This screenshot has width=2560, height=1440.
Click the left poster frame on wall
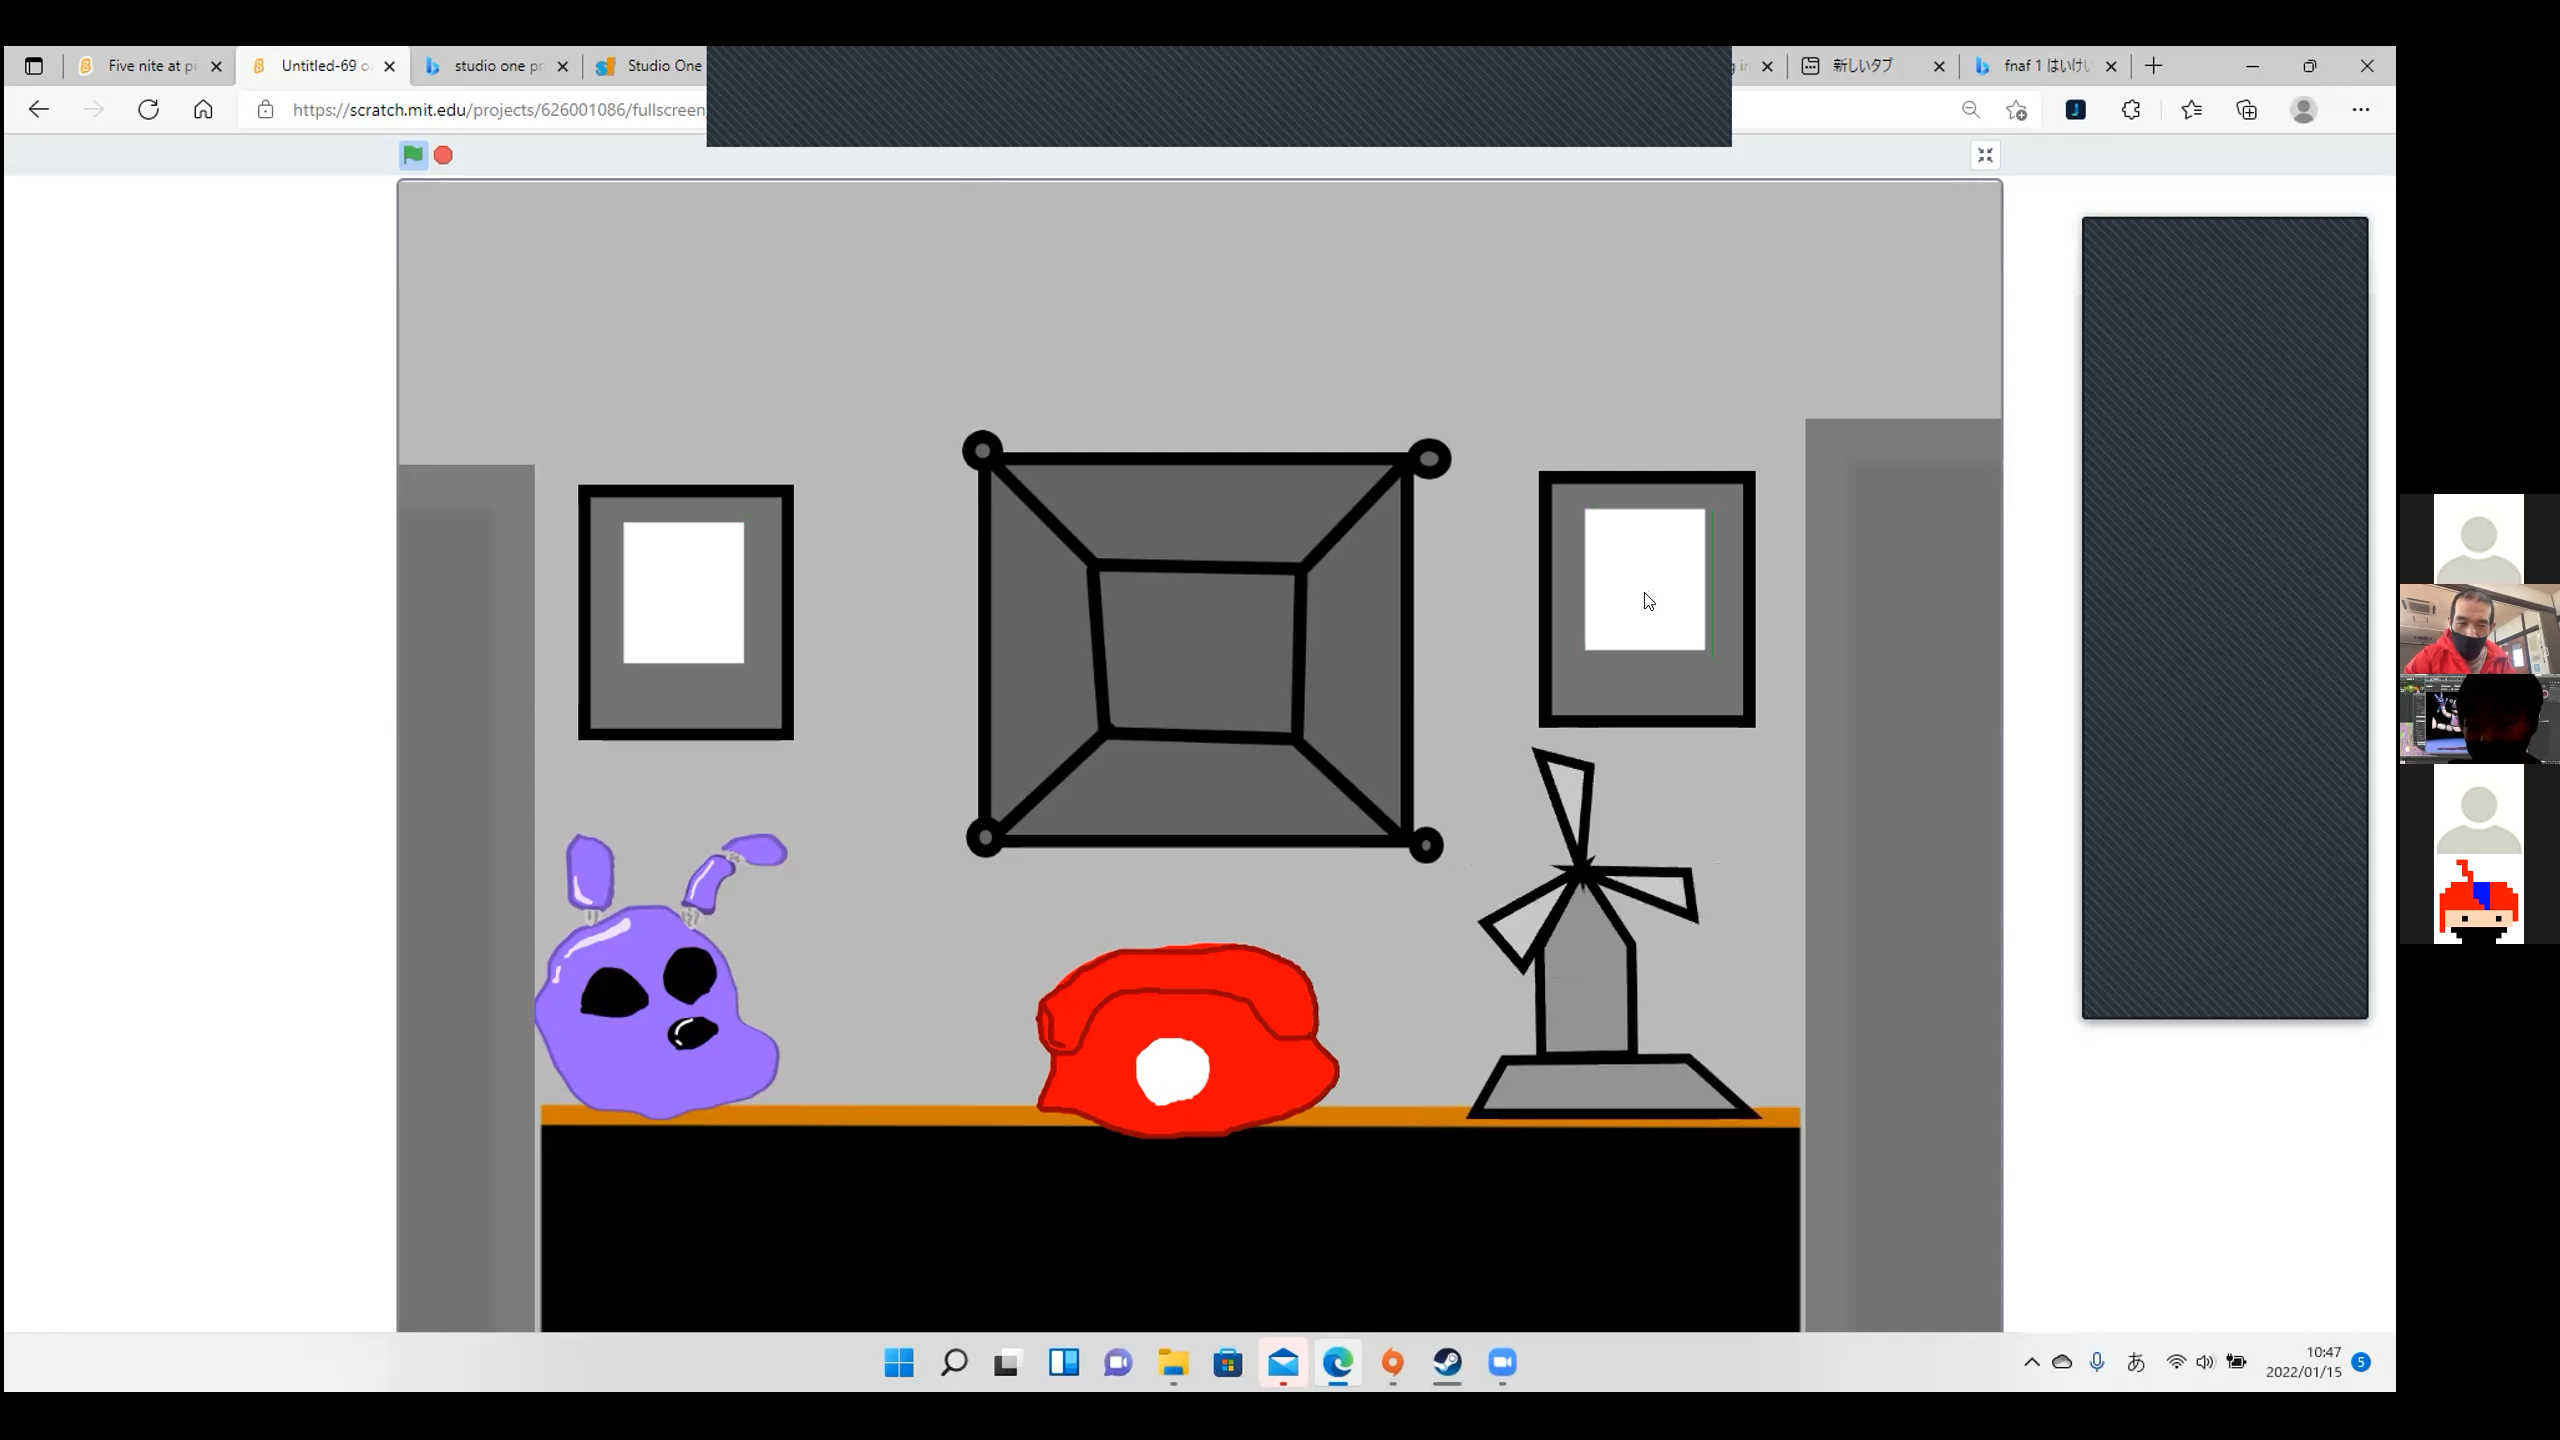[686, 612]
